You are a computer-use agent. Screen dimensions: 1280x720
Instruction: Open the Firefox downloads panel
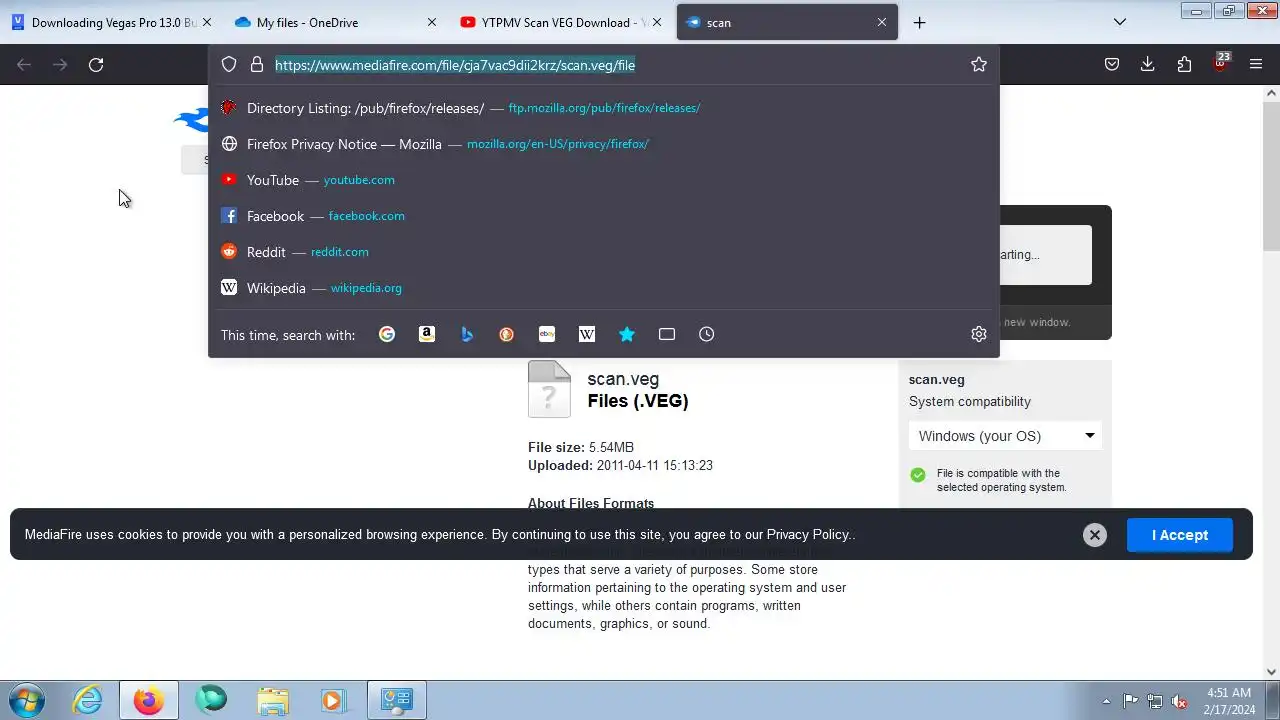pyautogui.click(x=1148, y=64)
